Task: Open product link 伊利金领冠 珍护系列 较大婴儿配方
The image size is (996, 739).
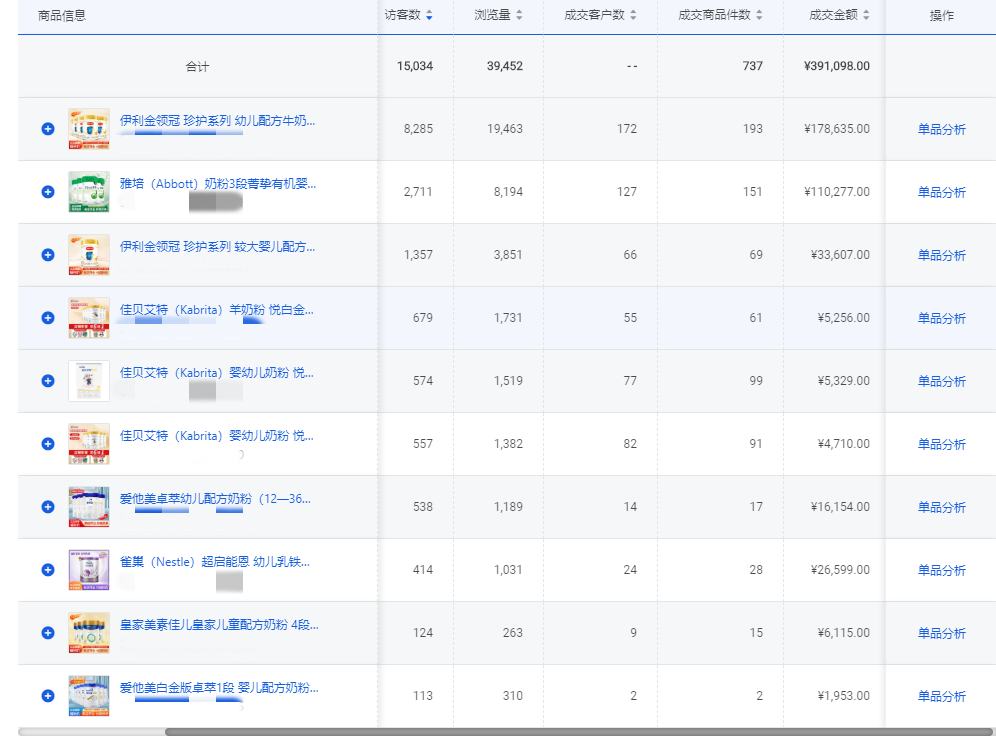Action: click(217, 246)
